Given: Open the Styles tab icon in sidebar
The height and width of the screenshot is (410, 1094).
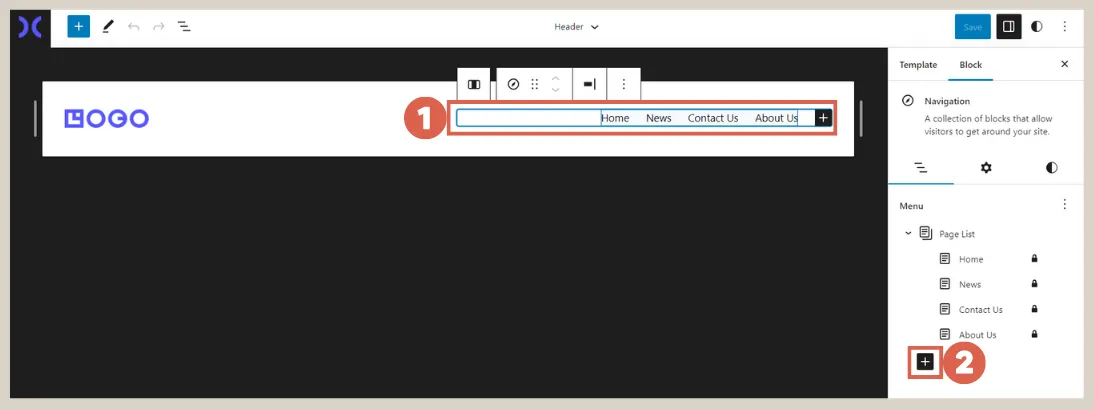Looking at the screenshot, I should [x=1051, y=168].
